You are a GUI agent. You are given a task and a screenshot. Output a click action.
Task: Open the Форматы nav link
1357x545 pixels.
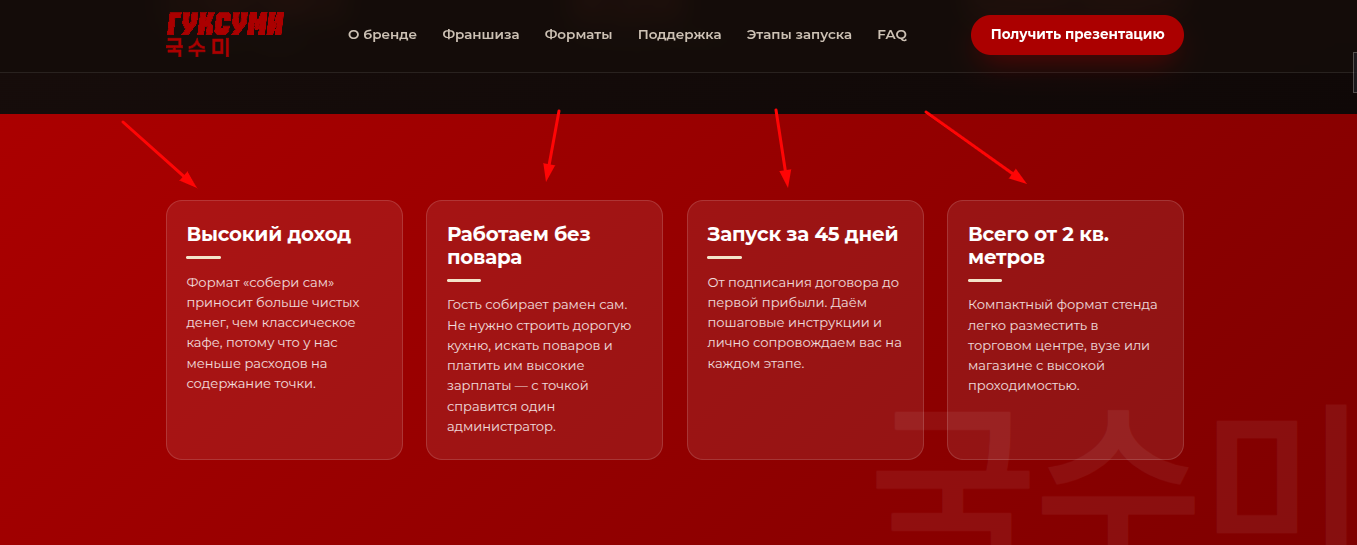point(578,34)
